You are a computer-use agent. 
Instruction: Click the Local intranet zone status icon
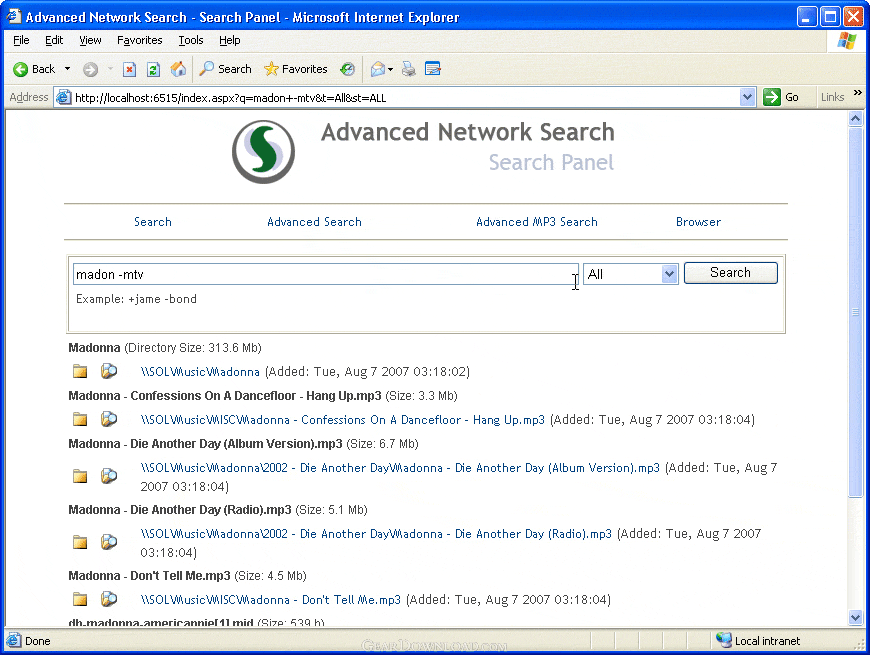(x=724, y=640)
